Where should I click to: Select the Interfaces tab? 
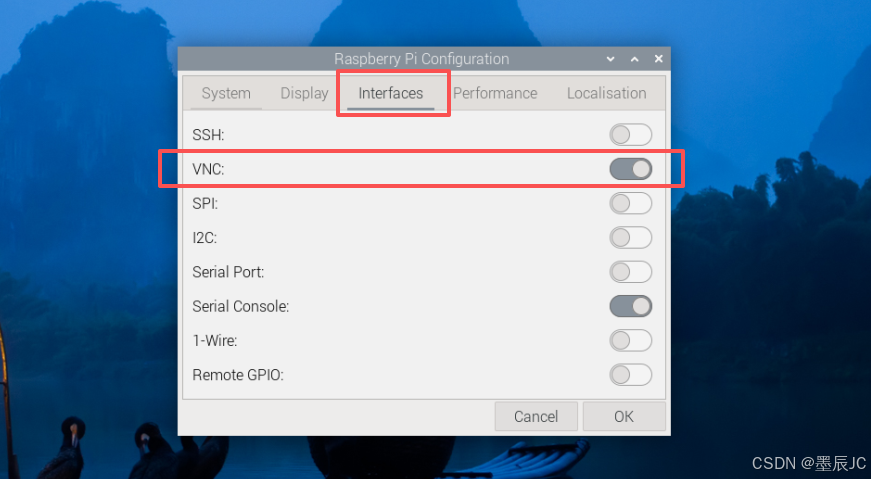[x=391, y=93]
